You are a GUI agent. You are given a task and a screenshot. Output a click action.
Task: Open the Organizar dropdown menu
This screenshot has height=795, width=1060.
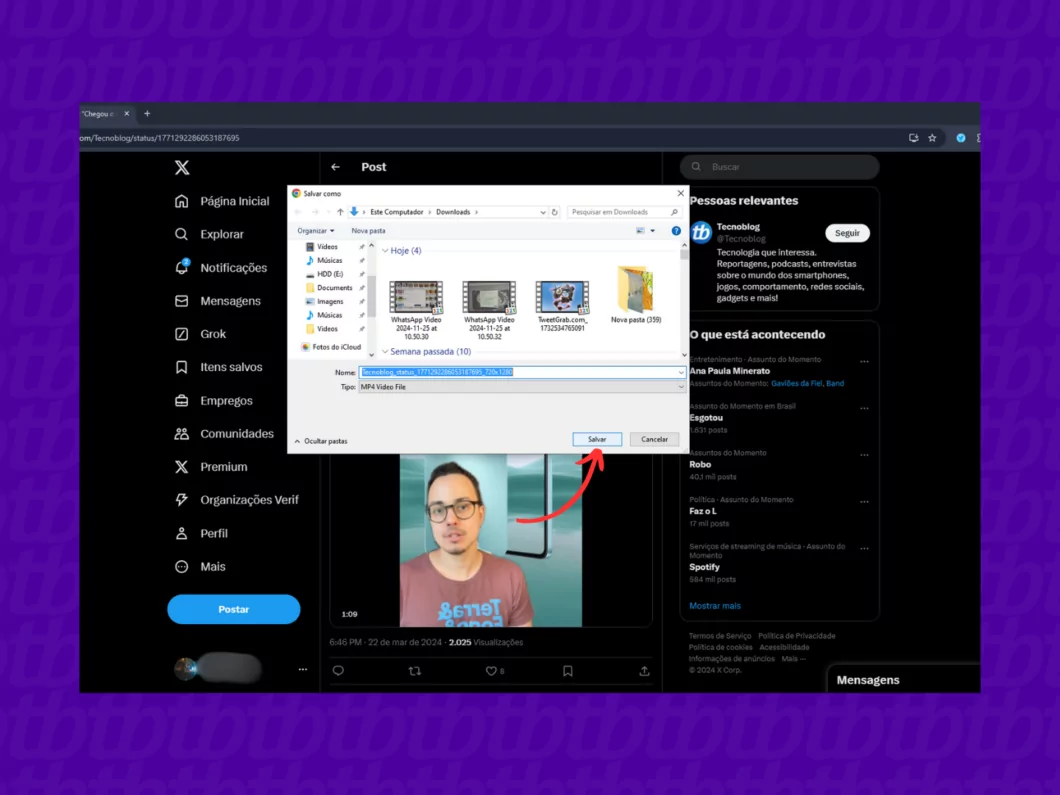coord(316,231)
